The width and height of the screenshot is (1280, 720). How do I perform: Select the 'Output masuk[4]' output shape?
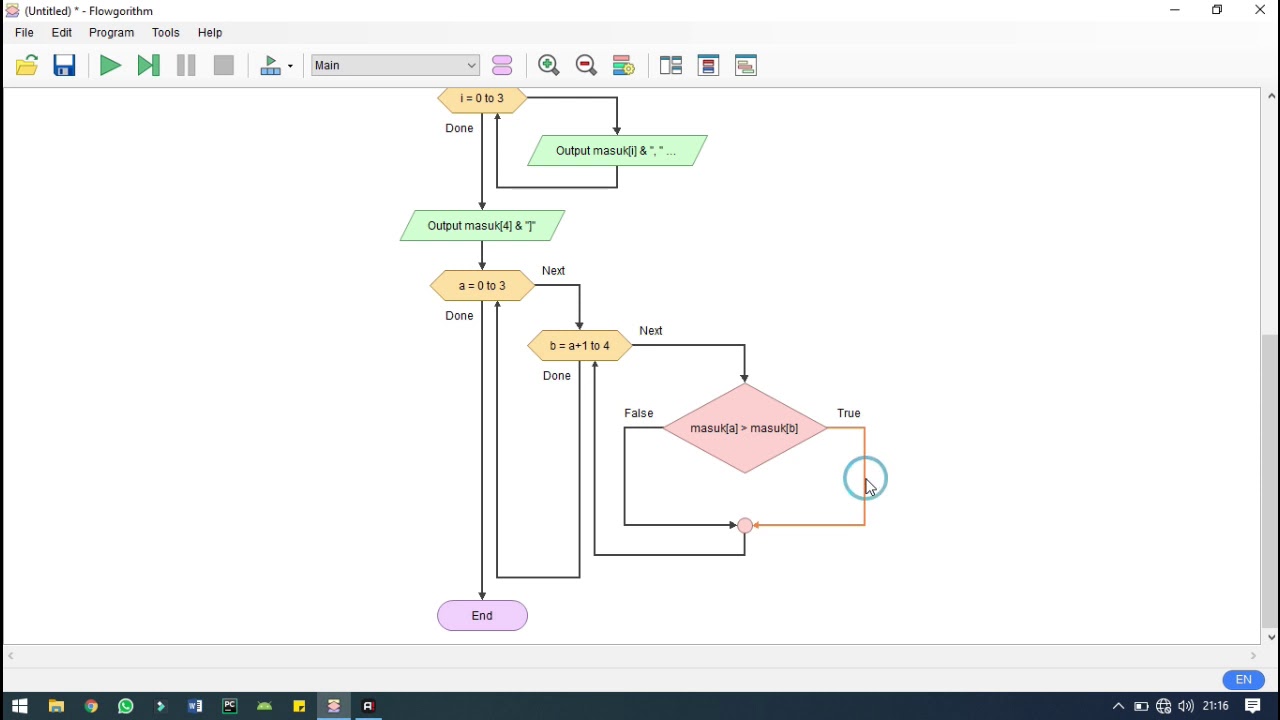[x=482, y=226]
